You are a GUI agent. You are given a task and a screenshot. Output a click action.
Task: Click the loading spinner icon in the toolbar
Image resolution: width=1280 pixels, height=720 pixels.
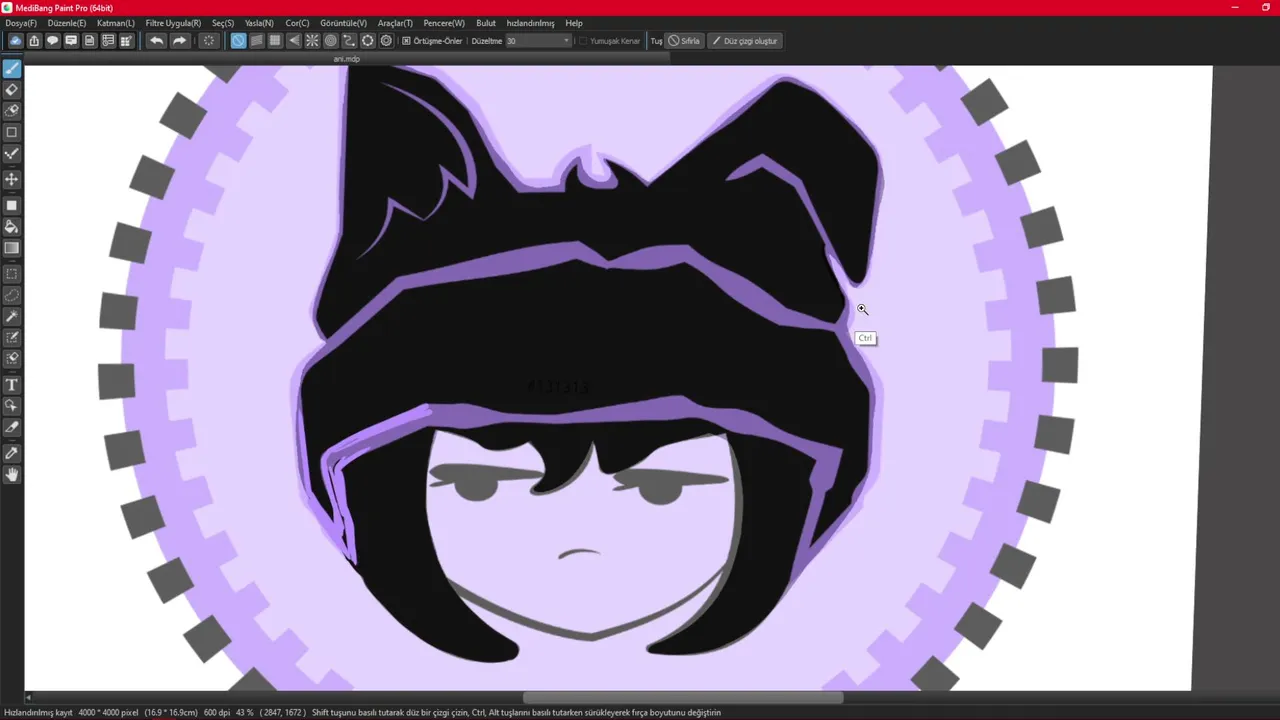pos(208,41)
